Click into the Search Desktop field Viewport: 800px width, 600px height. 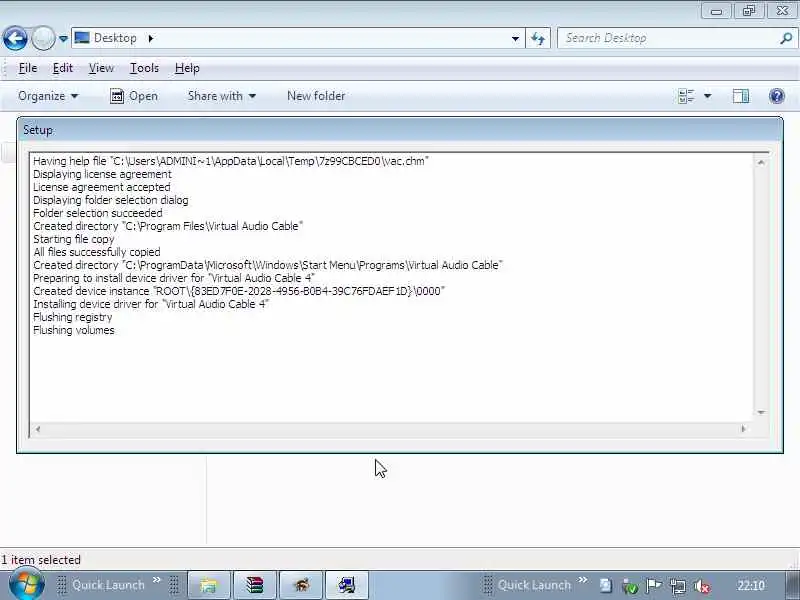(668, 38)
